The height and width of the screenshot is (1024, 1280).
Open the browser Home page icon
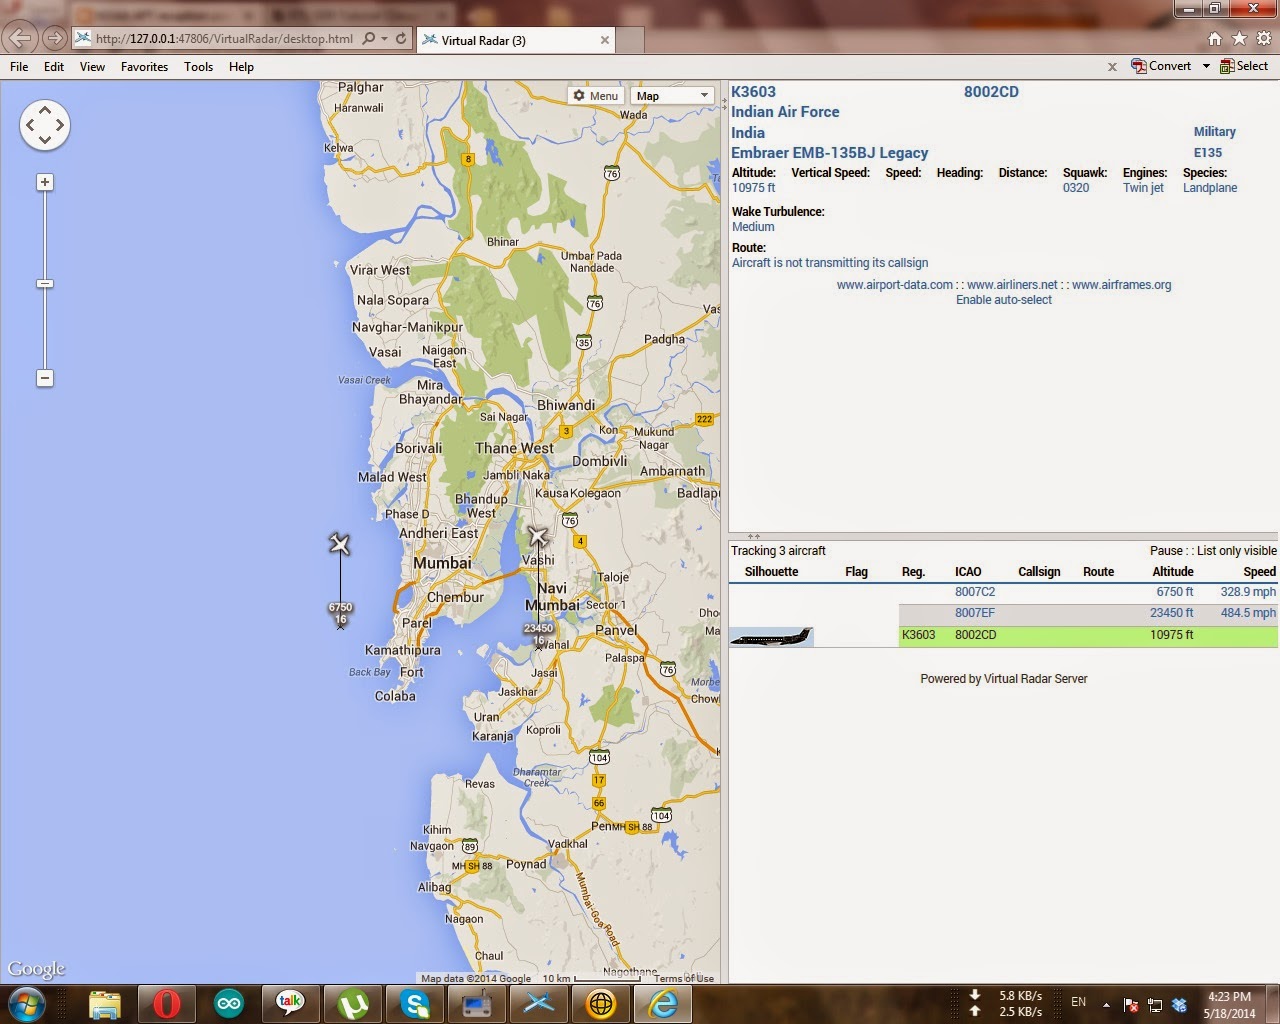click(x=1215, y=39)
